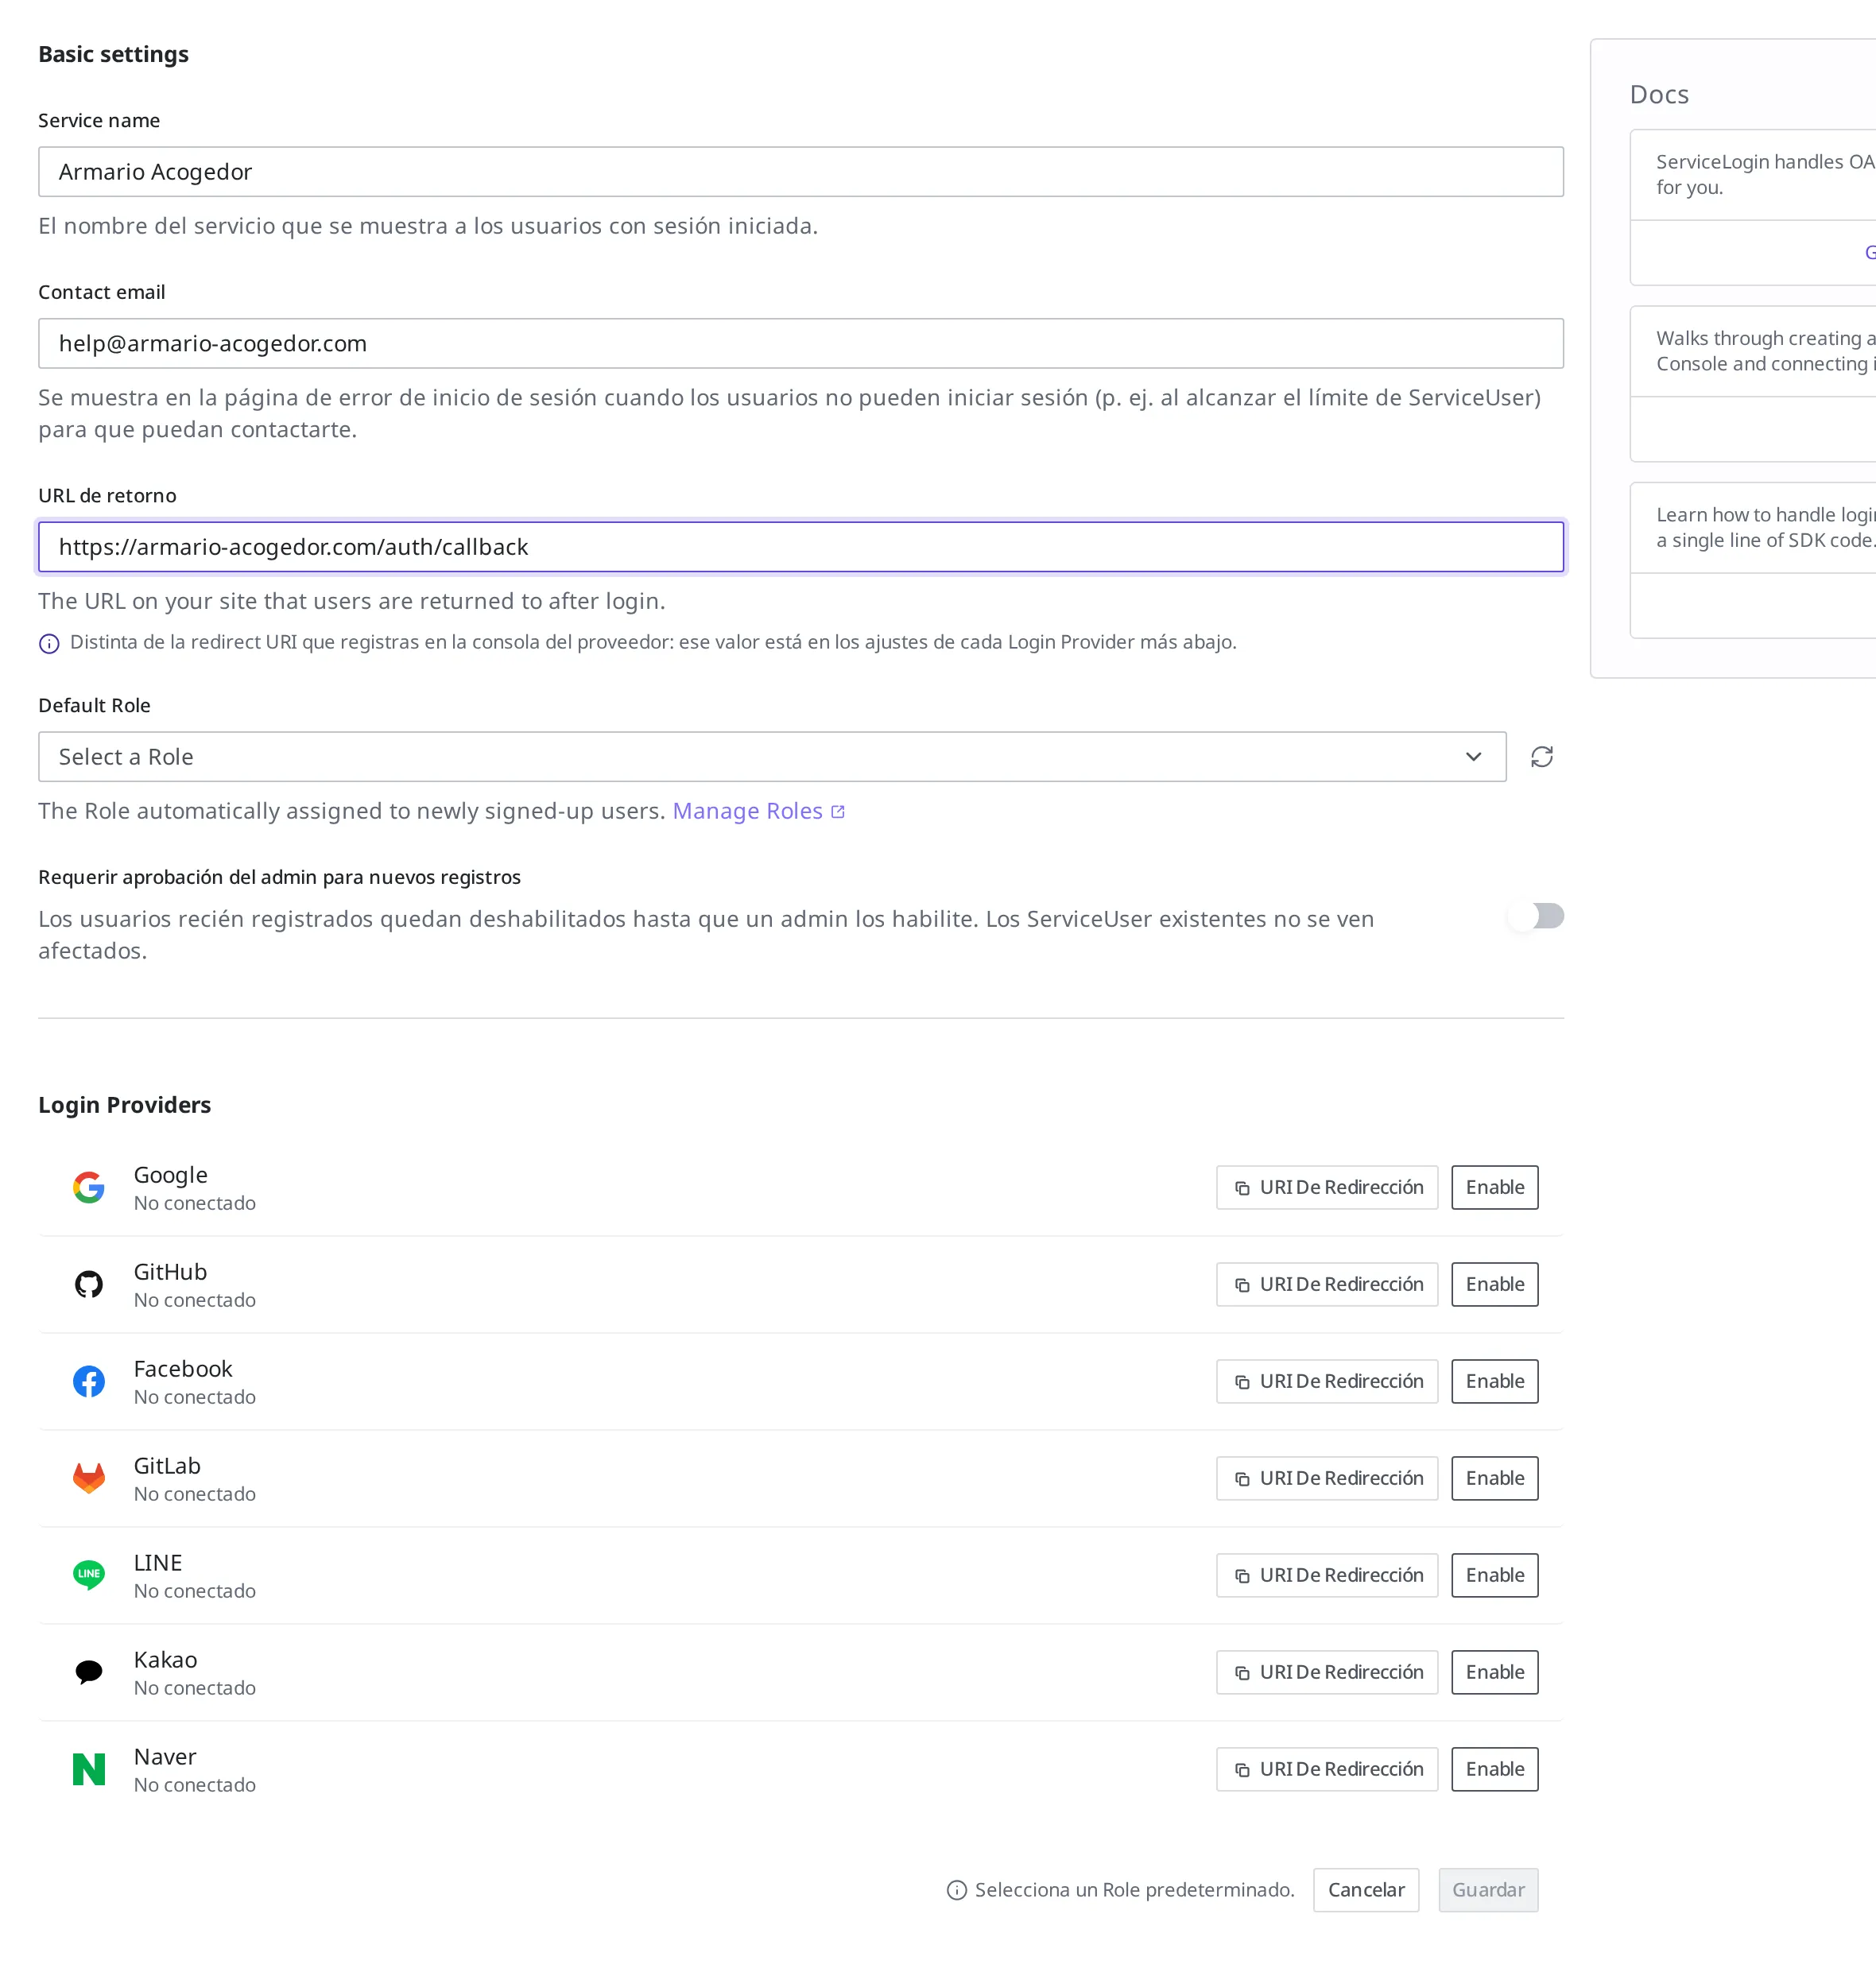1876x1976 pixels.
Task: Click the LINE provider logo
Action: 89,1575
